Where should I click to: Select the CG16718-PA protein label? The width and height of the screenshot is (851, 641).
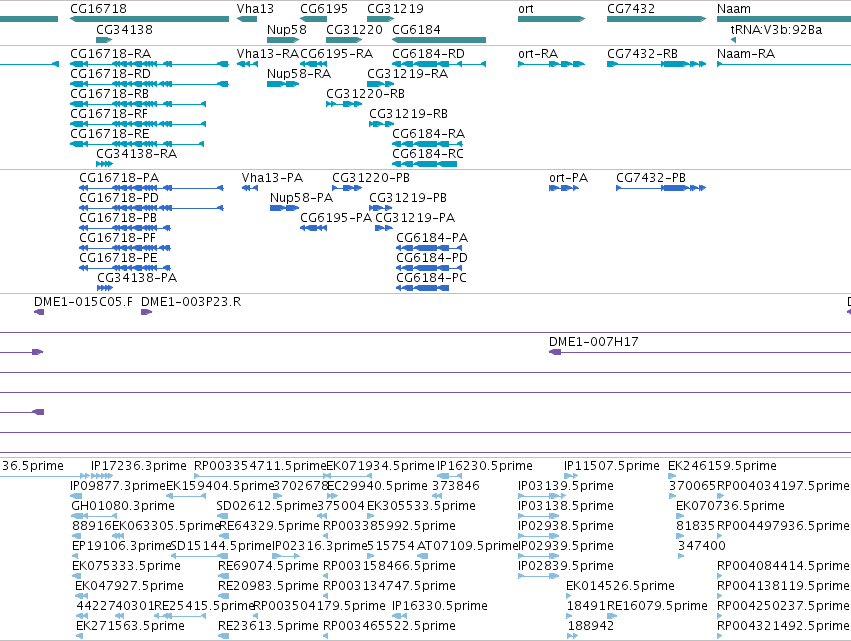119,177
